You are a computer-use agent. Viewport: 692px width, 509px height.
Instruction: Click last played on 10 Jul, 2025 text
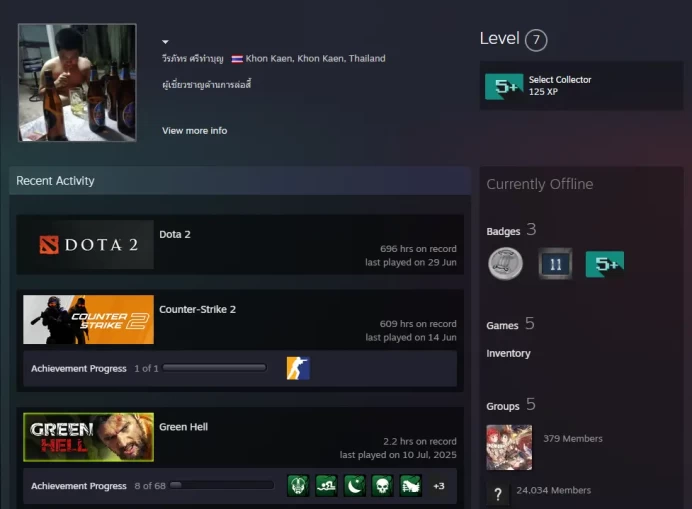[x=398, y=455]
